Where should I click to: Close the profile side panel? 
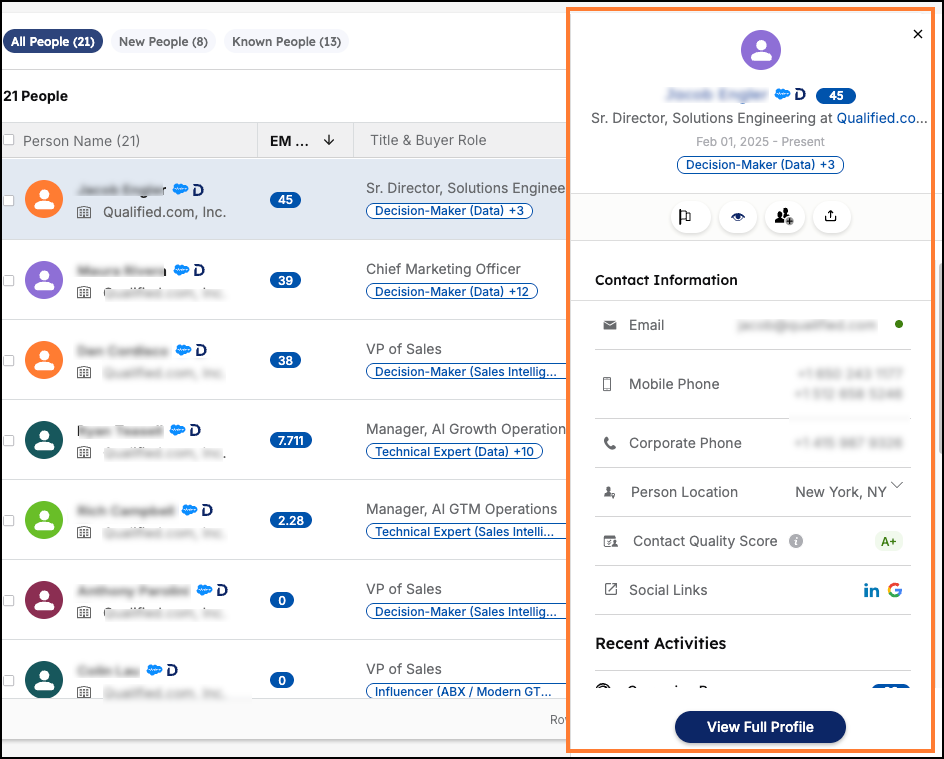[918, 34]
